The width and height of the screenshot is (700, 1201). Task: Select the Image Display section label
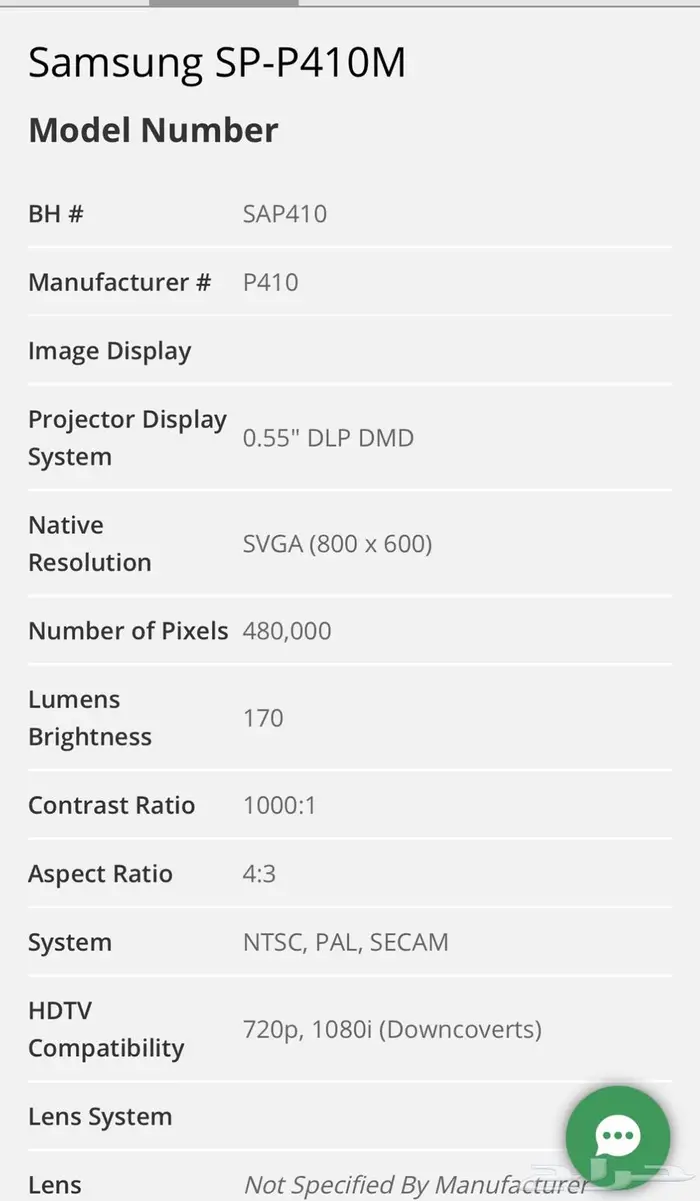pos(109,351)
